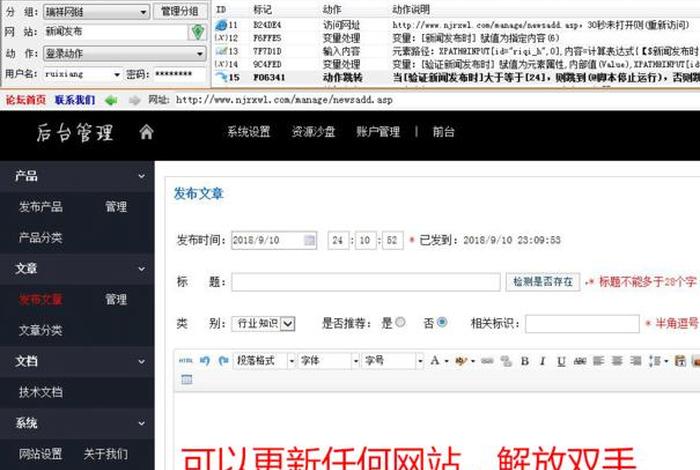The image size is (700, 470).
Task: Click the minute field showing 10
Action: (x=365, y=240)
